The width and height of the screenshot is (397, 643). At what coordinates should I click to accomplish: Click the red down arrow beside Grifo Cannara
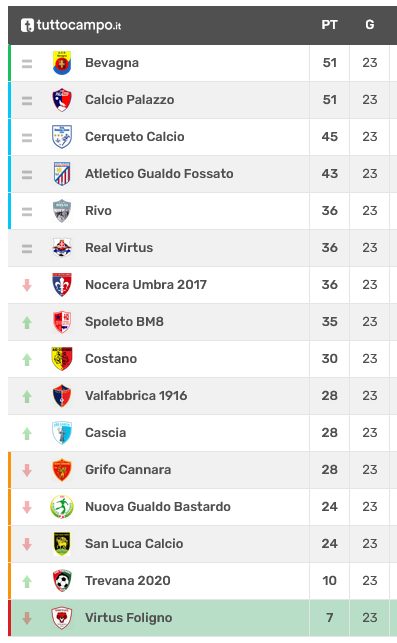tap(27, 470)
